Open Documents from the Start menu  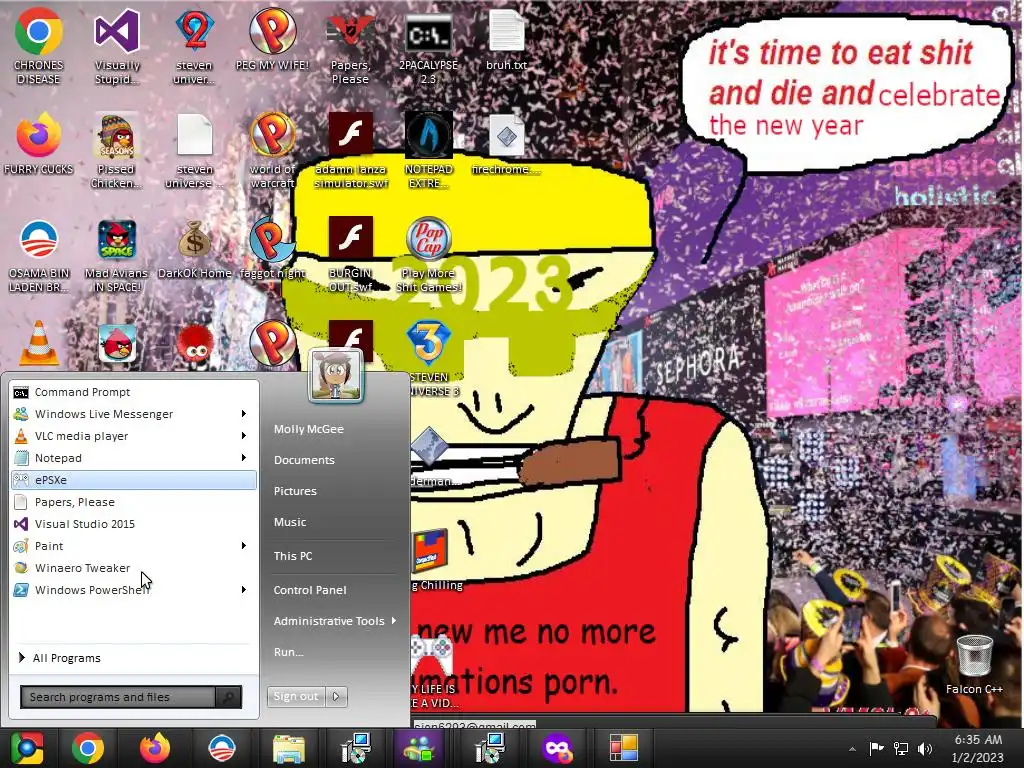(304, 460)
